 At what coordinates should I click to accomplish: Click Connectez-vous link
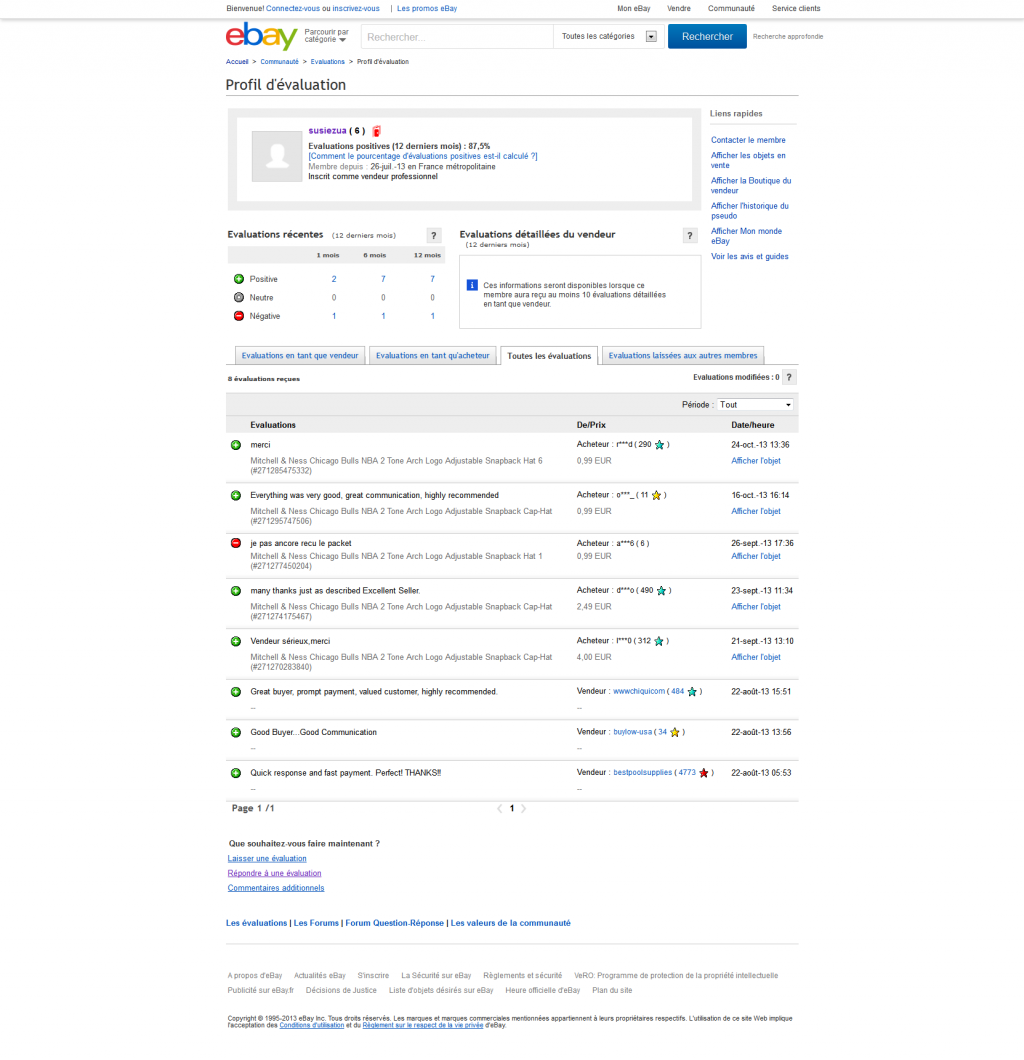293,9
